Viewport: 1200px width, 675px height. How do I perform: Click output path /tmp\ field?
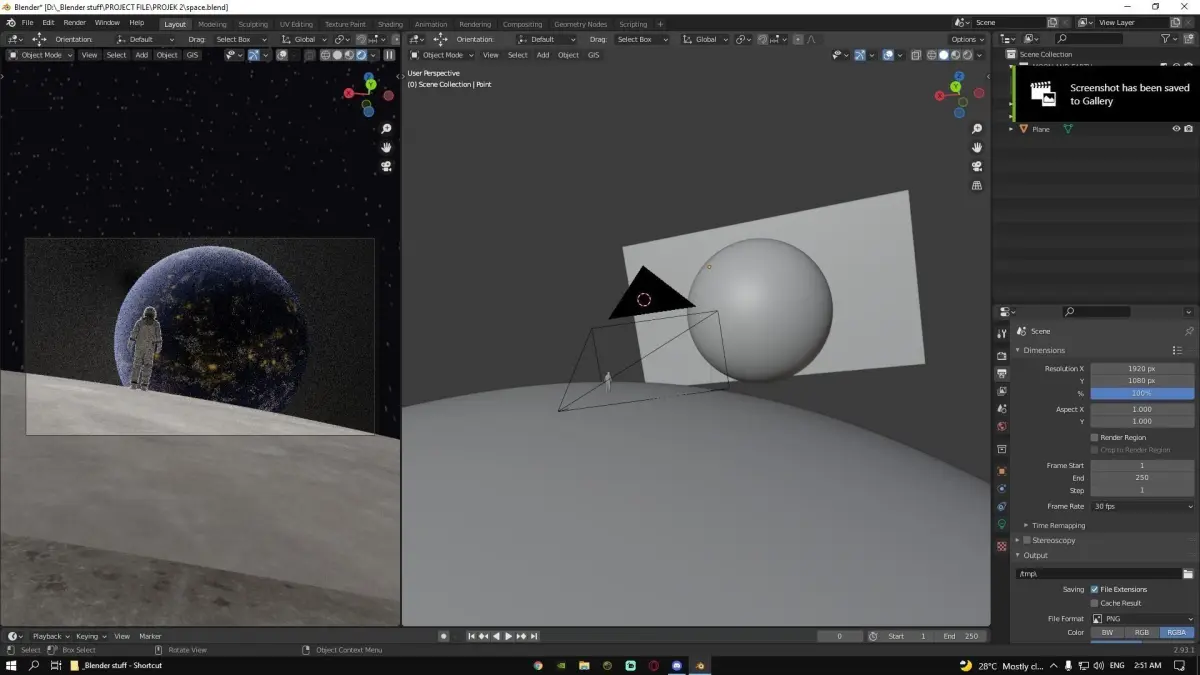point(1098,574)
